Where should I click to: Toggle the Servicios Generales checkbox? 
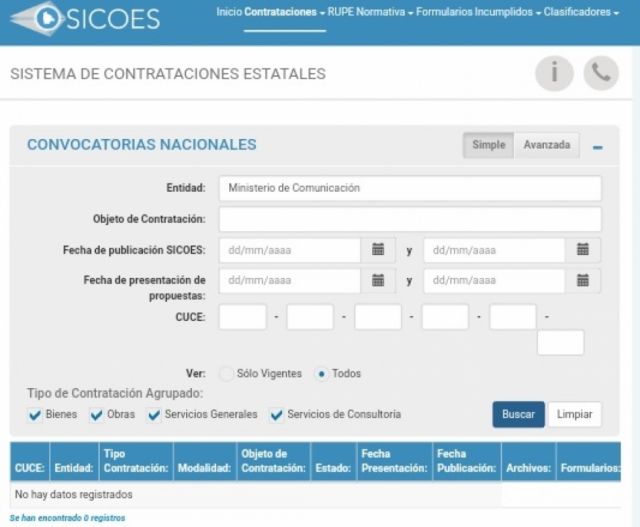click(x=154, y=415)
